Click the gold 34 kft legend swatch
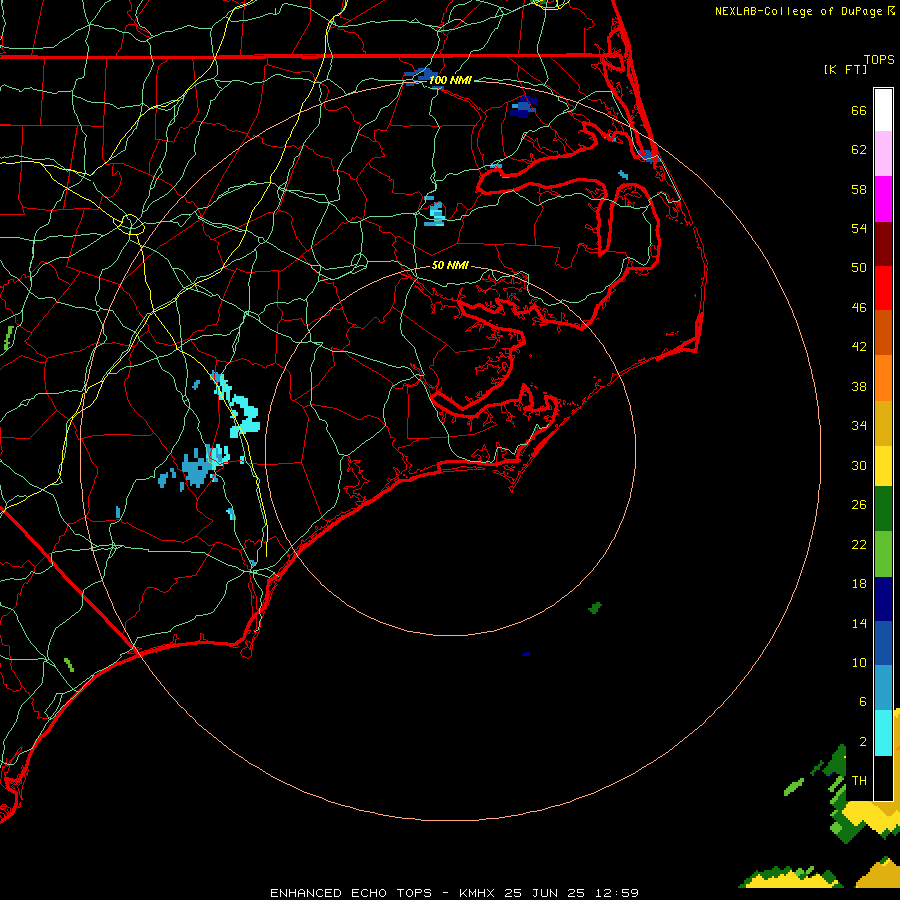This screenshot has width=900, height=900. 883,423
